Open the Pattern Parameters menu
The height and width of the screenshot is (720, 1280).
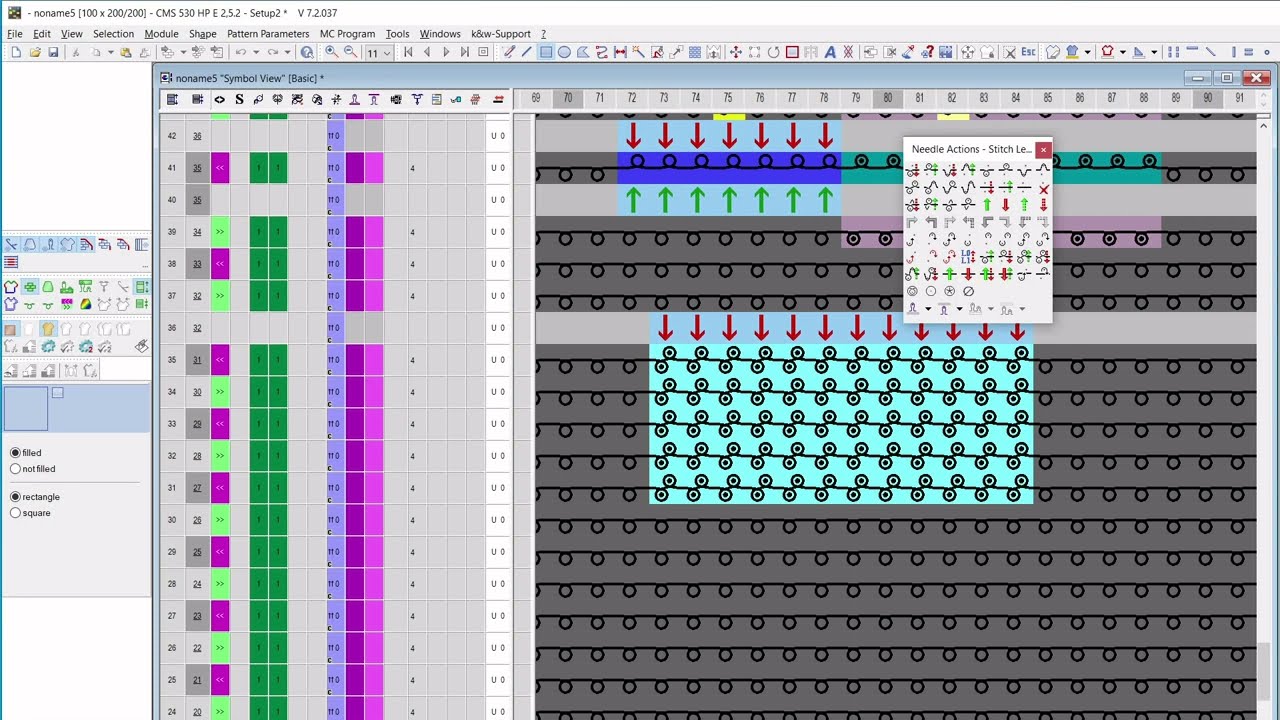(268, 33)
